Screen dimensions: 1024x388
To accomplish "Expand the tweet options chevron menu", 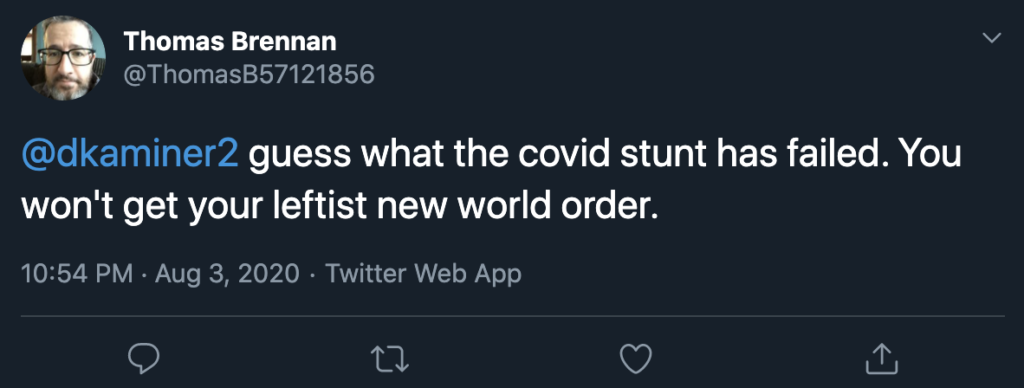I will coord(992,38).
